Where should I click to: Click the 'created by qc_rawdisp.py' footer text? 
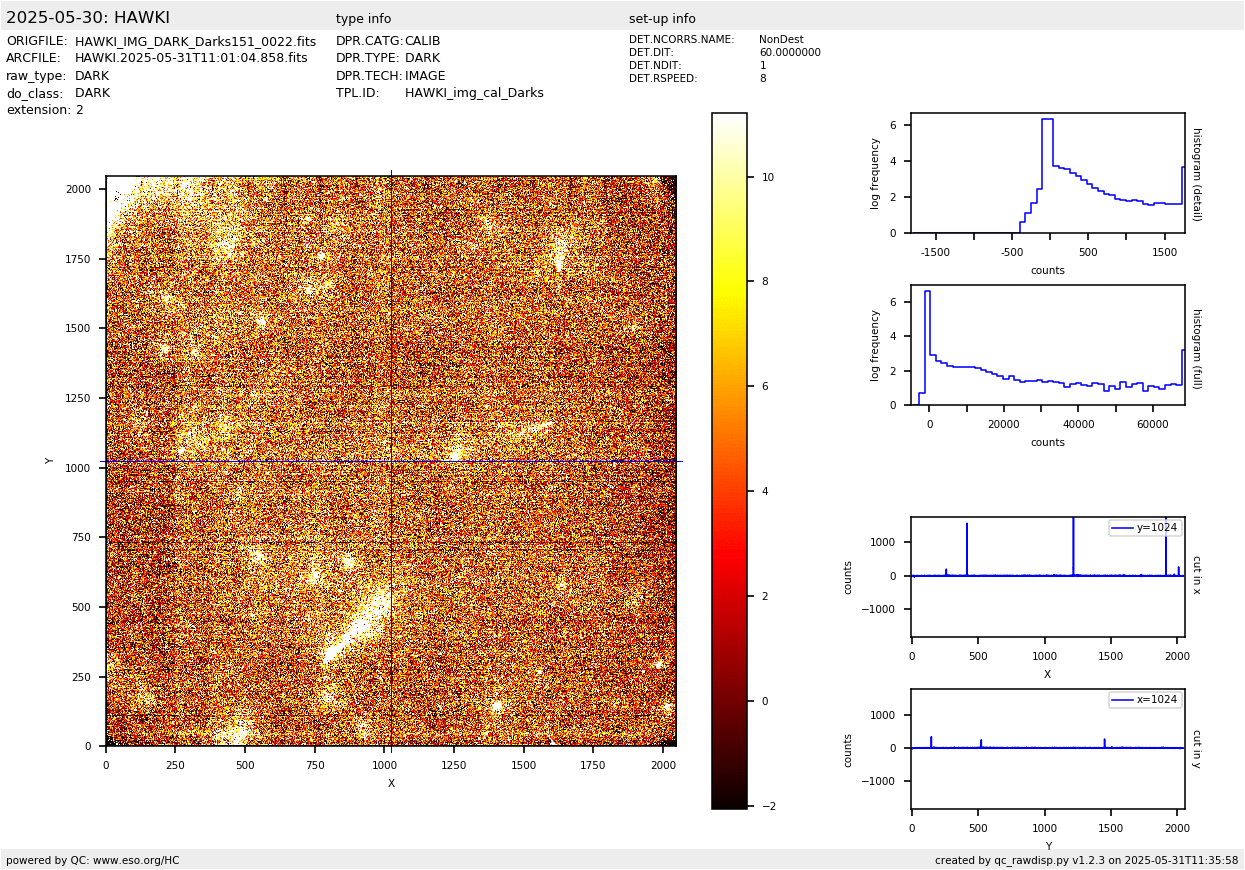1086,860
